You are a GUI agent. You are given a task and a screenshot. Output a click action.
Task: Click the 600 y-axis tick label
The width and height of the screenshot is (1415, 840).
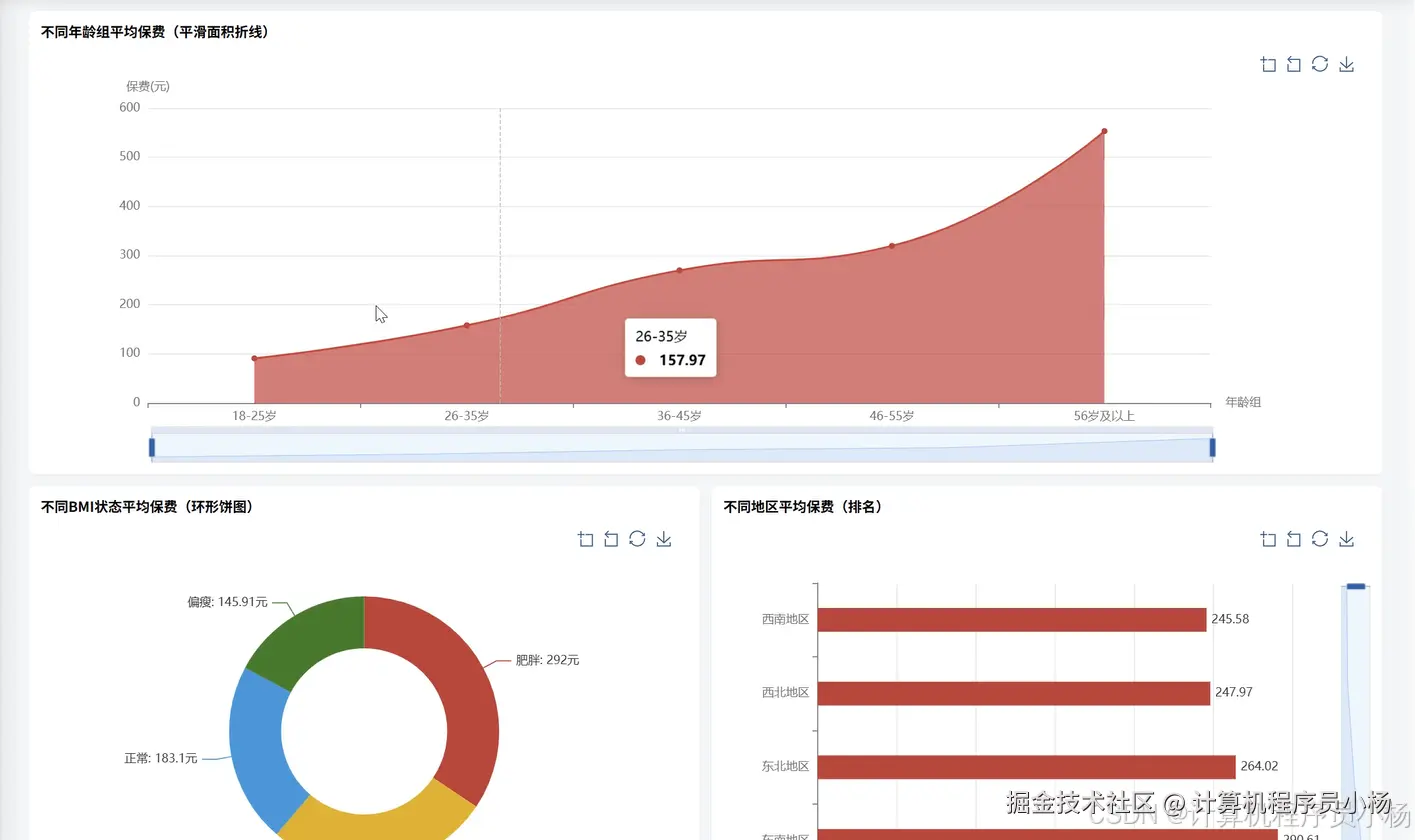130,107
